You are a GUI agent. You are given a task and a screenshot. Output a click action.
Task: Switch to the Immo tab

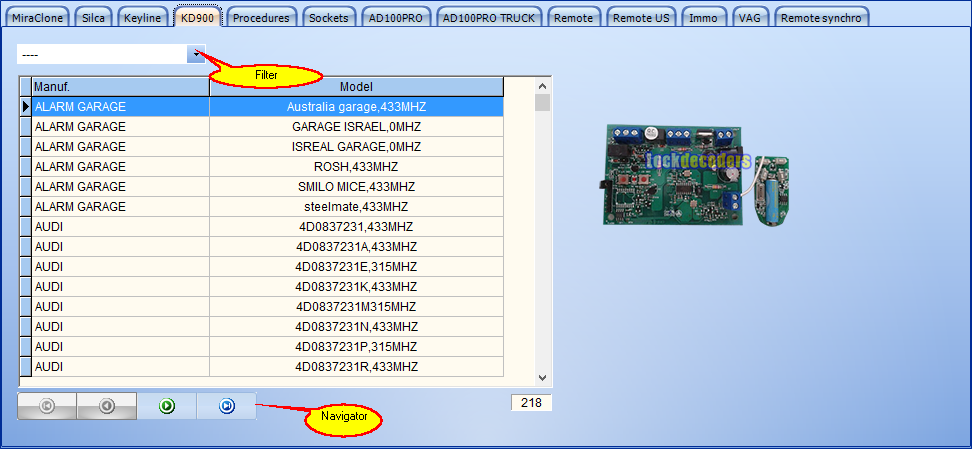704,18
